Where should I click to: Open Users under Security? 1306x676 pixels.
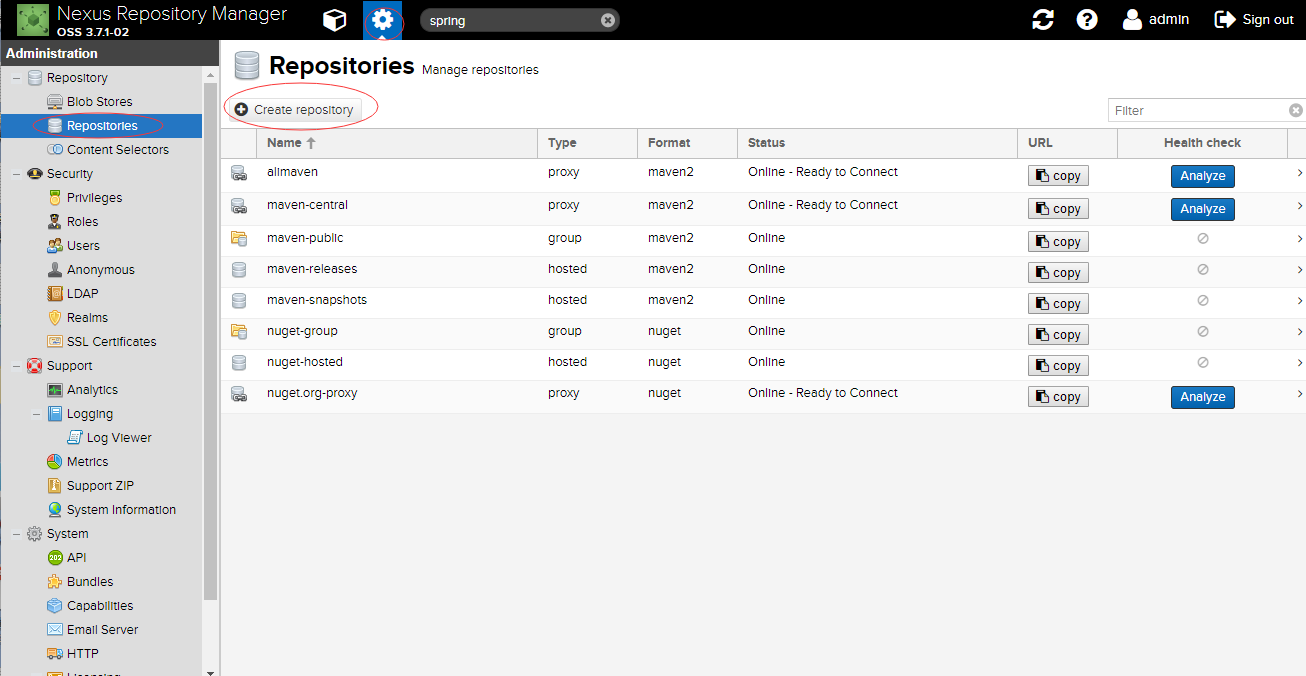(83, 246)
